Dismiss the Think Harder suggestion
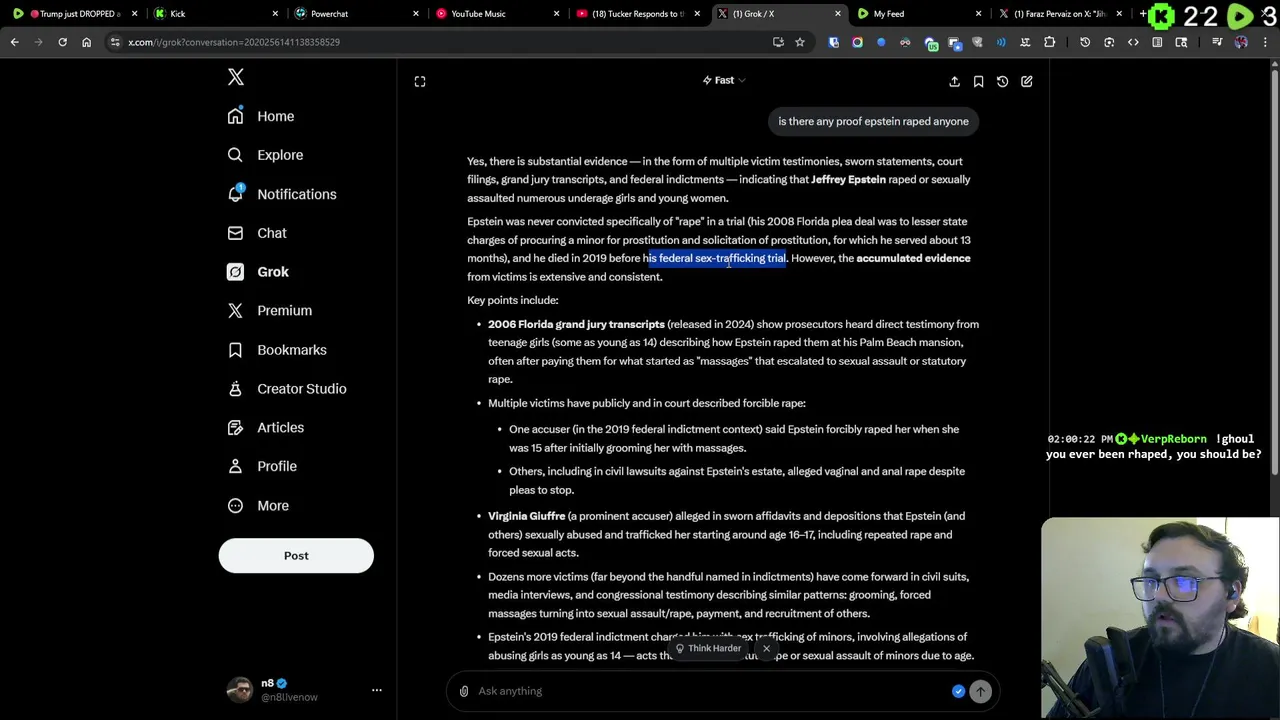The image size is (1280, 720). pyautogui.click(x=766, y=648)
